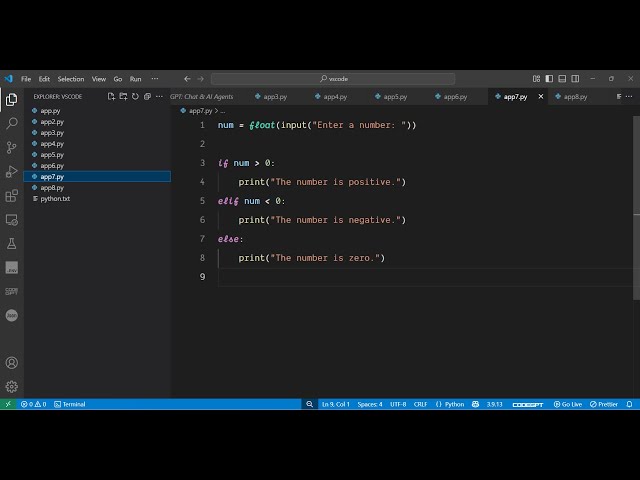640x480 pixels.
Task: Expand the hidden menu items ellipsis
Action: click(155, 79)
